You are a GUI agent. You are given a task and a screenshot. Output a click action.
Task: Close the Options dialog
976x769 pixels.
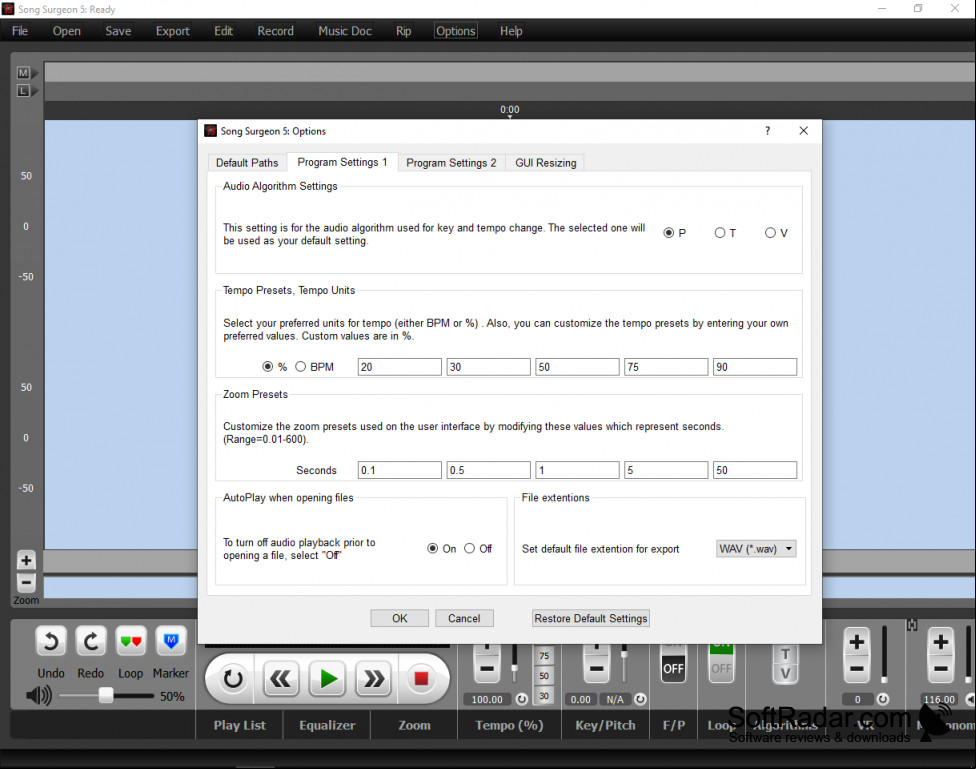pyautogui.click(x=804, y=131)
